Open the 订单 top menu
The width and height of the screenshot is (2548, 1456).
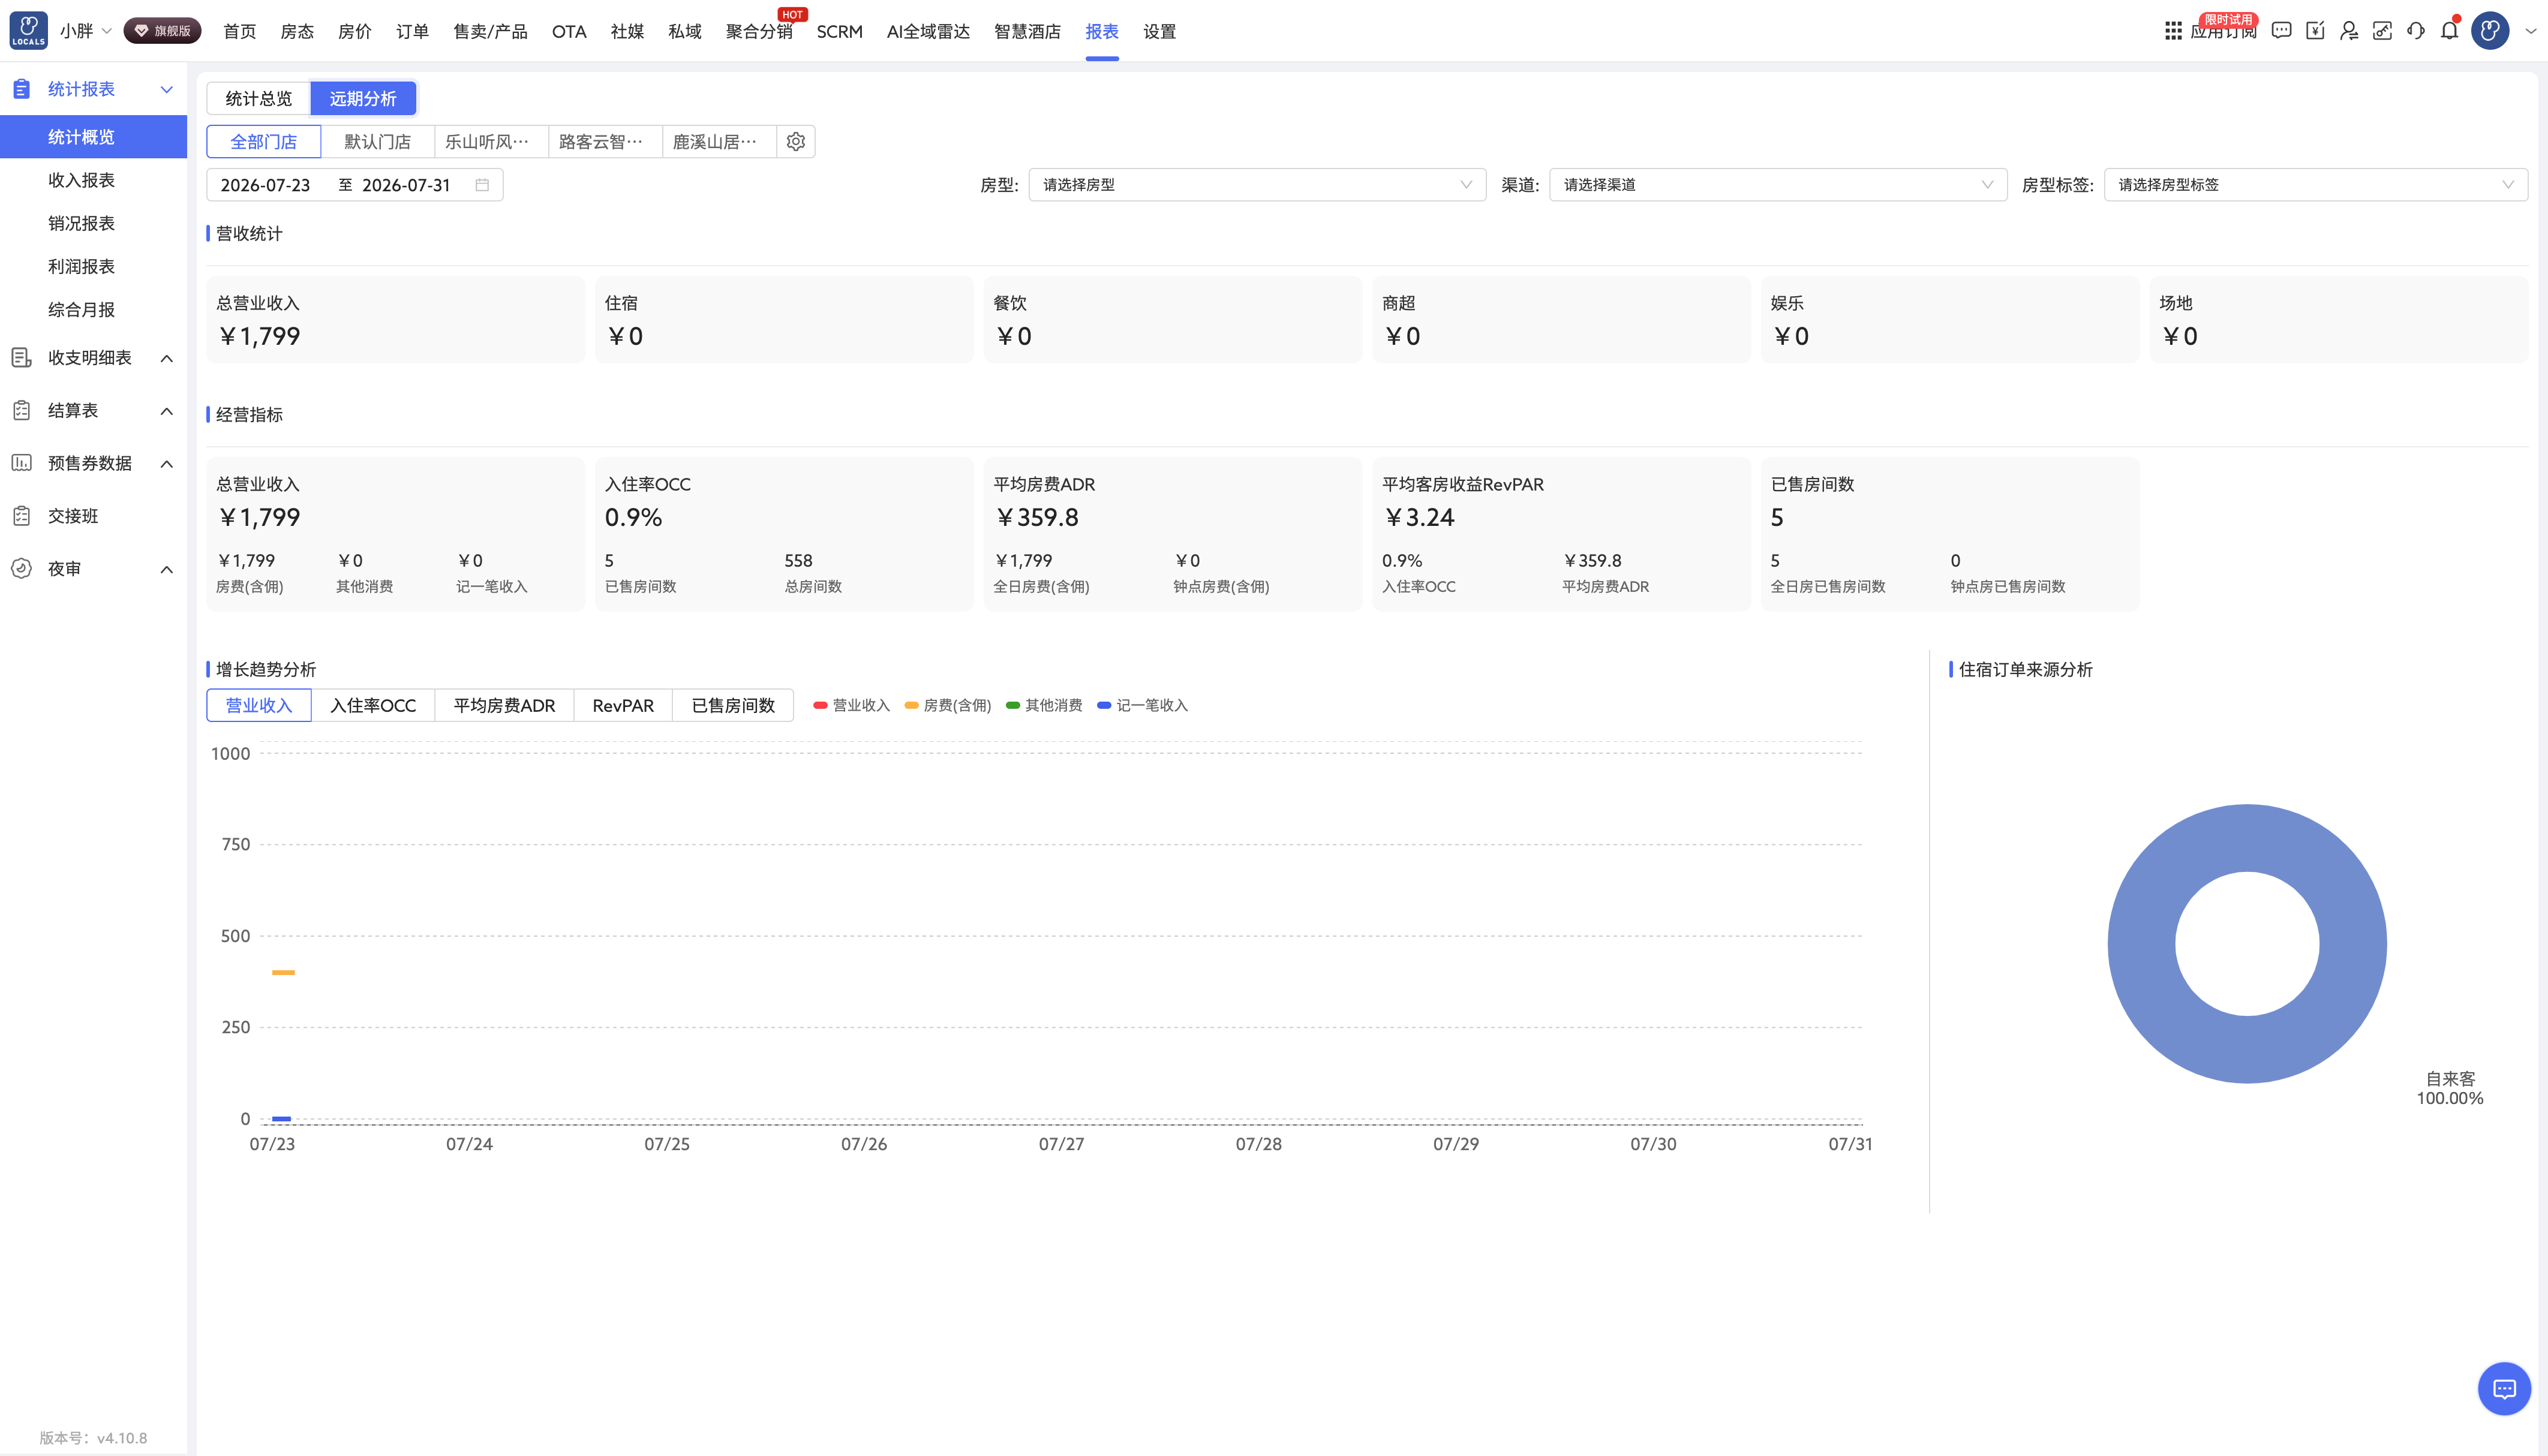412,31
